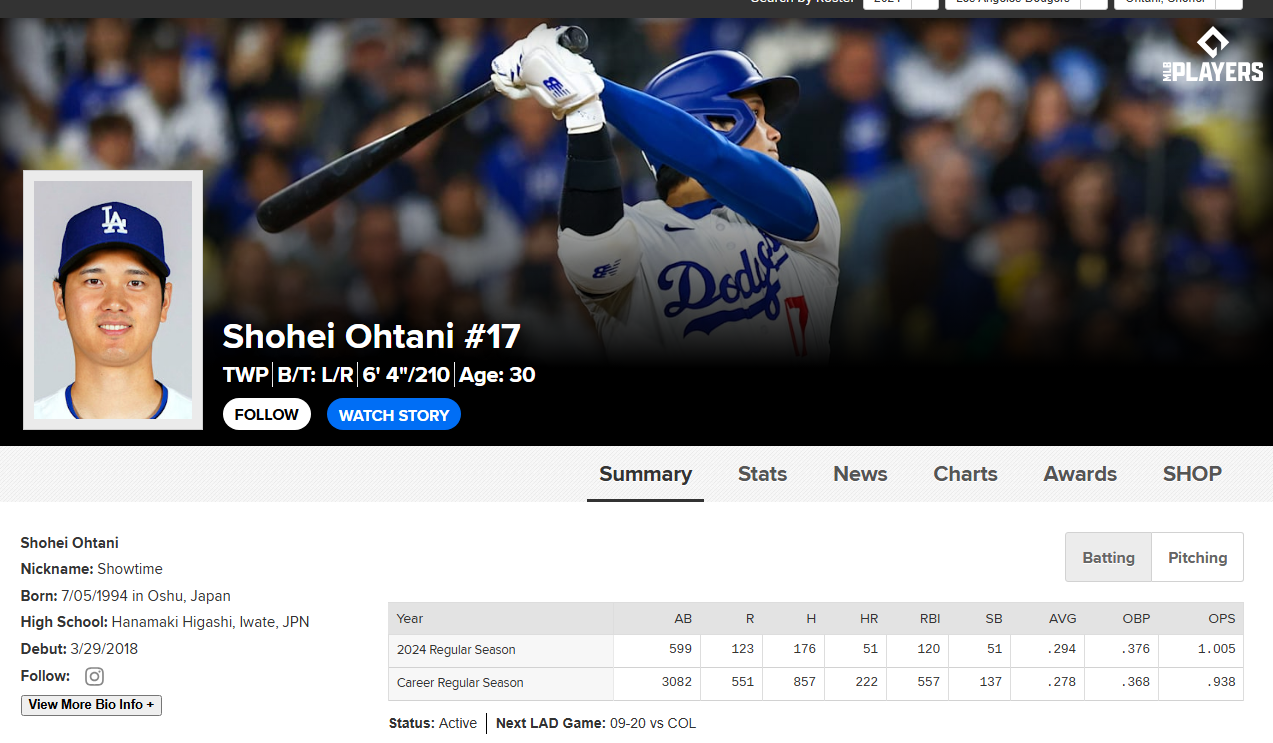Click the MLB Players logo
This screenshot has height=743, width=1273.
tap(1212, 54)
